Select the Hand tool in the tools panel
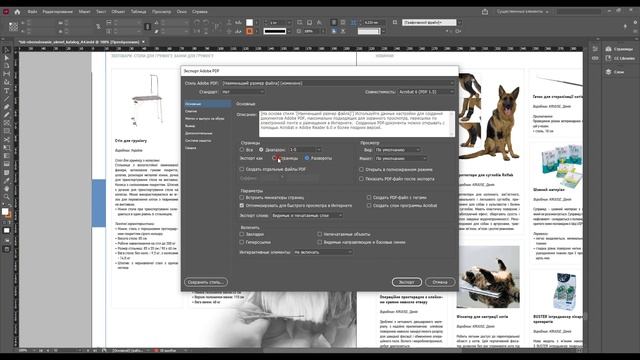Image resolution: width=640 pixels, height=360 pixels. click(7, 189)
